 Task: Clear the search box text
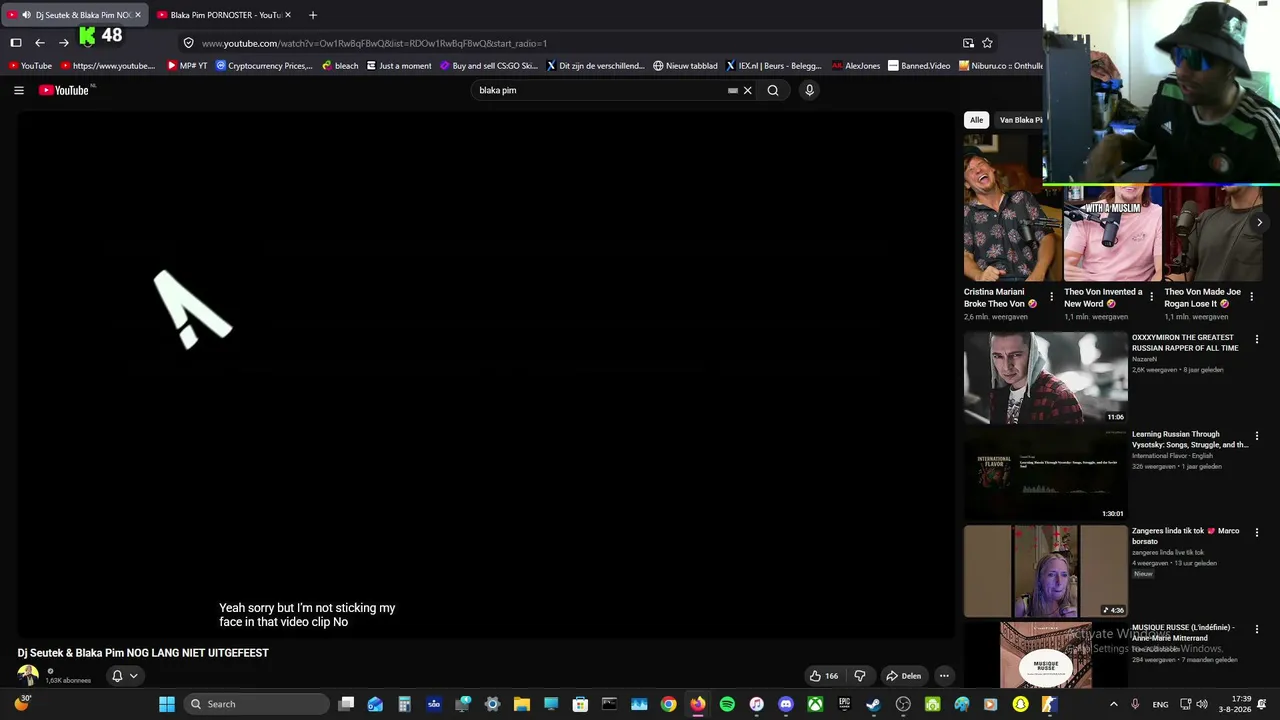(x=747, y=90)
